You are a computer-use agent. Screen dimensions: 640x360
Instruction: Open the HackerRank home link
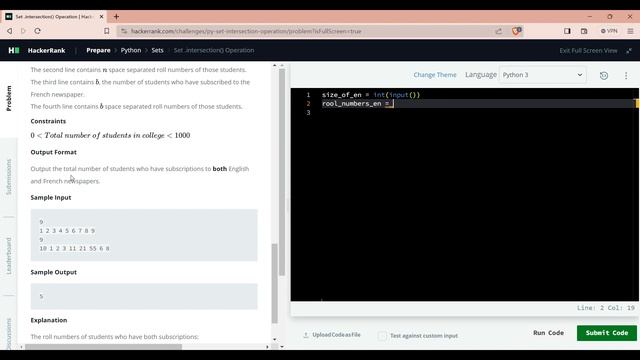[47, 50]
